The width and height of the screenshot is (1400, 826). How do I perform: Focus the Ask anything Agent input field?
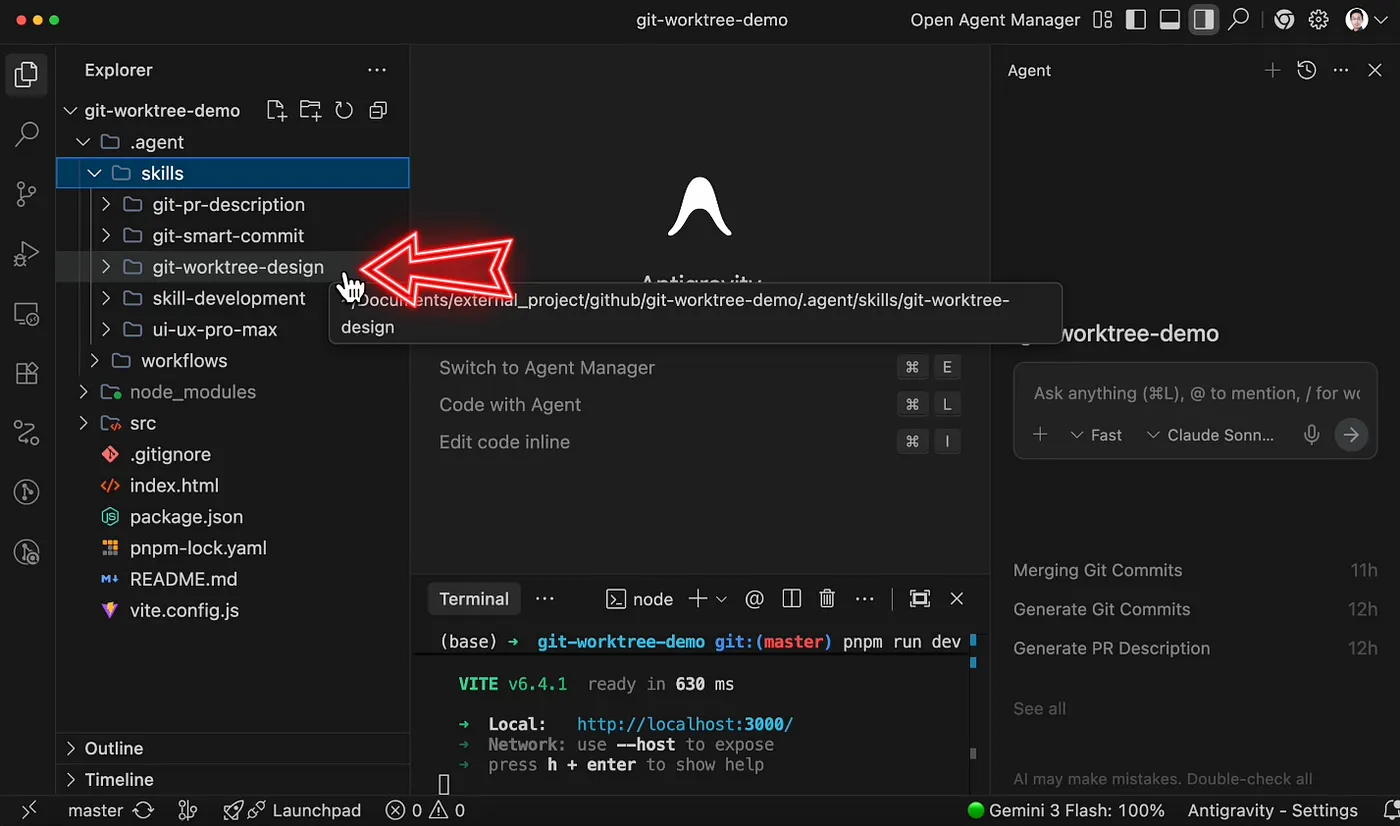1196,393
